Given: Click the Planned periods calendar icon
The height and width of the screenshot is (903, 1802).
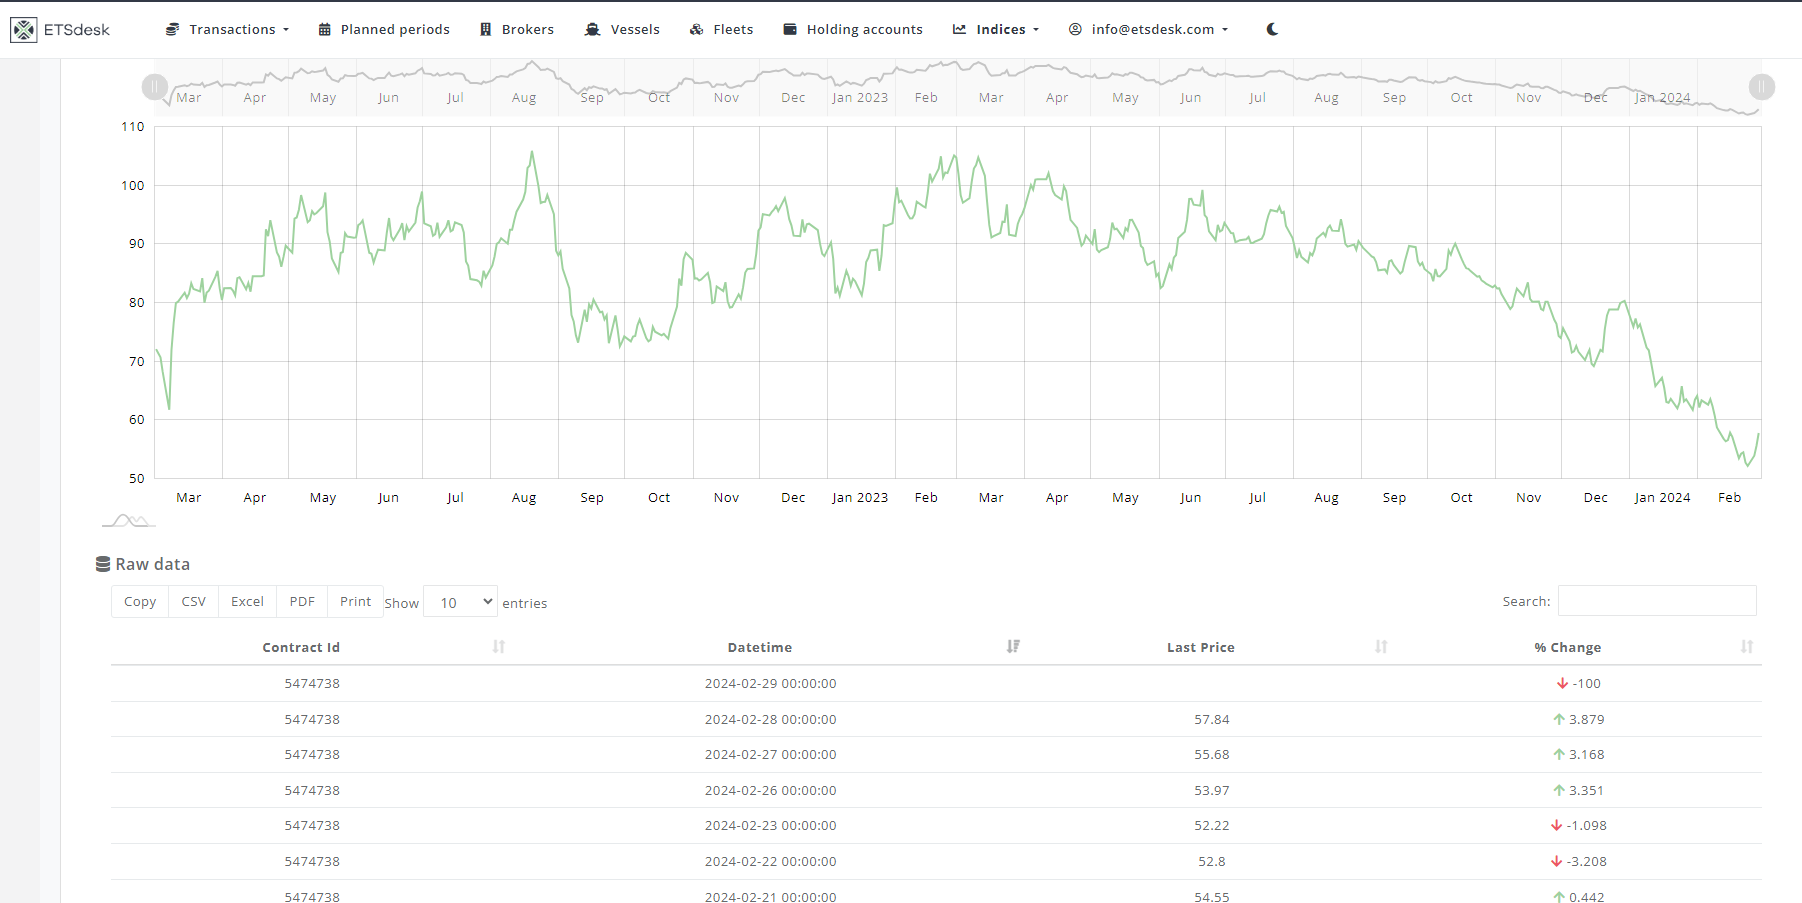Looking at the screenshot, I should [x=324, y=29].
